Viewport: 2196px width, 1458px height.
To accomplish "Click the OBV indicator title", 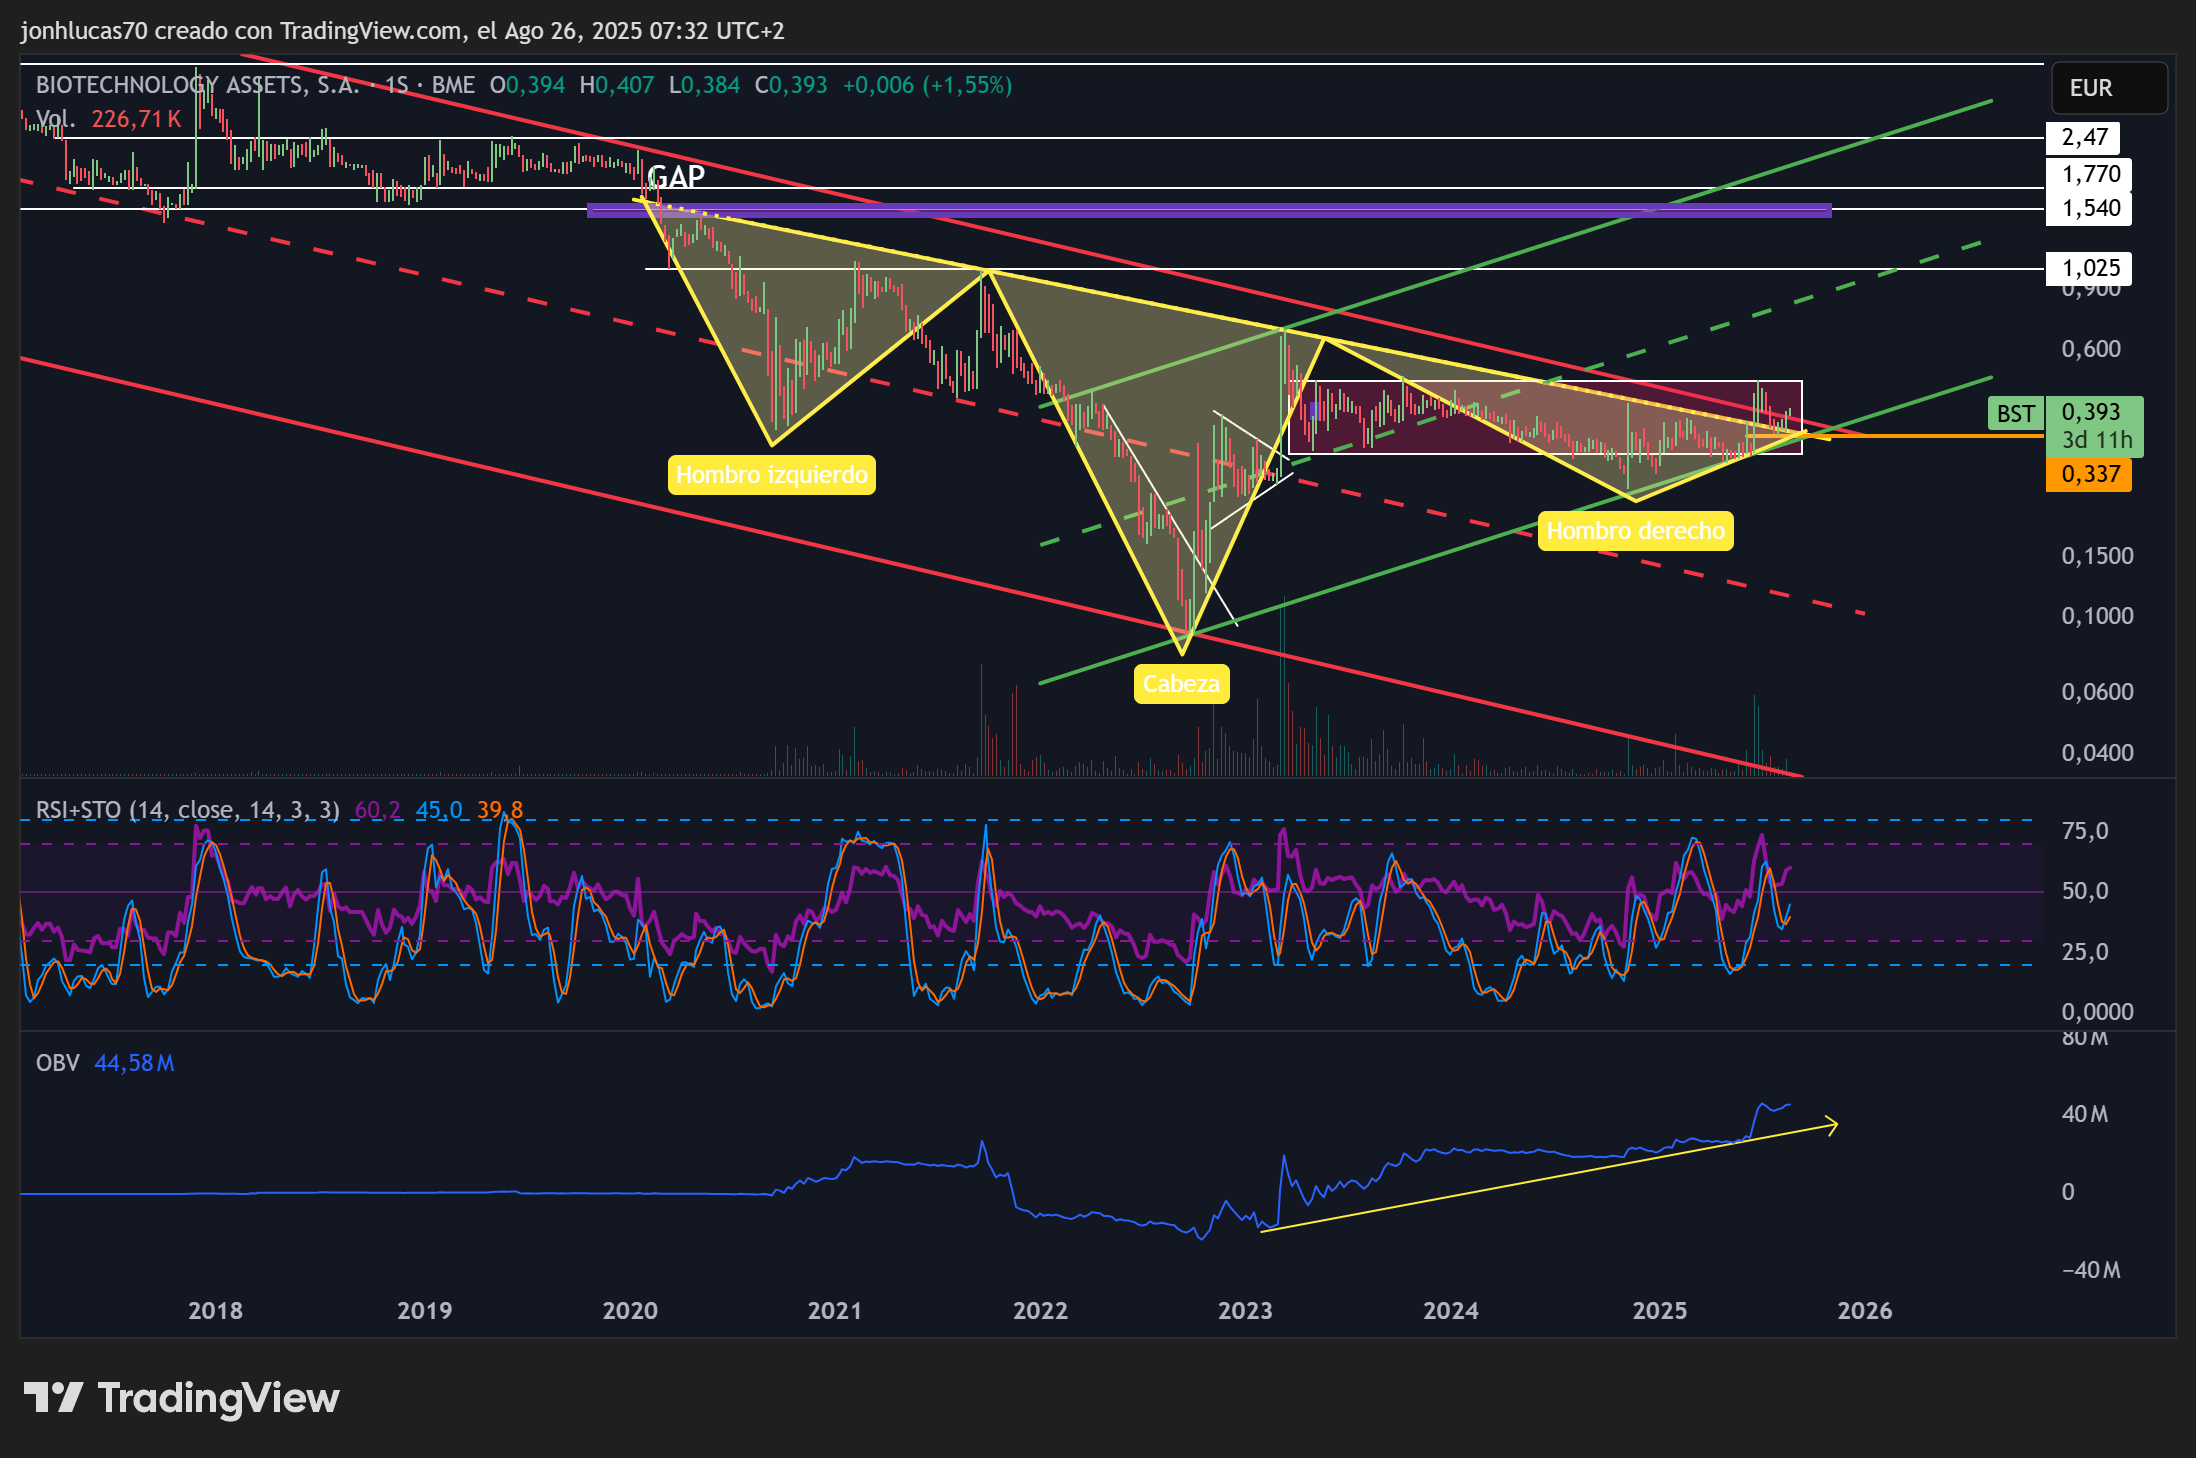I will [x=57, y=1063].
